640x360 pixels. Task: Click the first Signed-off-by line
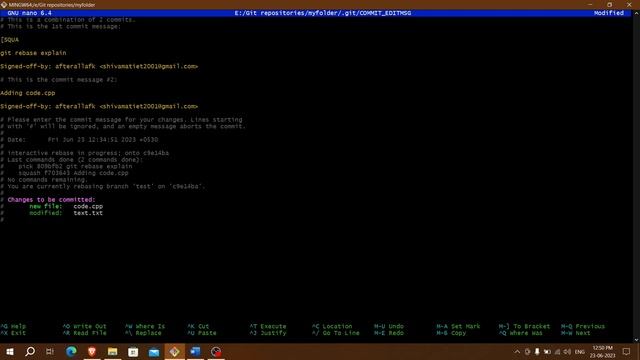click(99, 66)
